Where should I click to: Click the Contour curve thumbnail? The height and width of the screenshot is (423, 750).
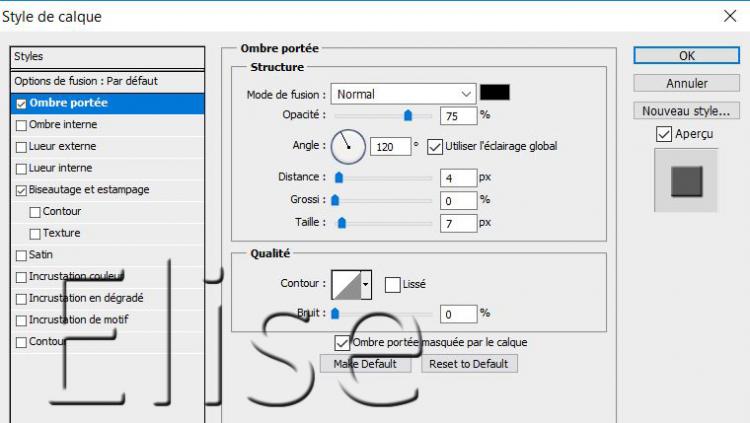(x=346, y=284)
